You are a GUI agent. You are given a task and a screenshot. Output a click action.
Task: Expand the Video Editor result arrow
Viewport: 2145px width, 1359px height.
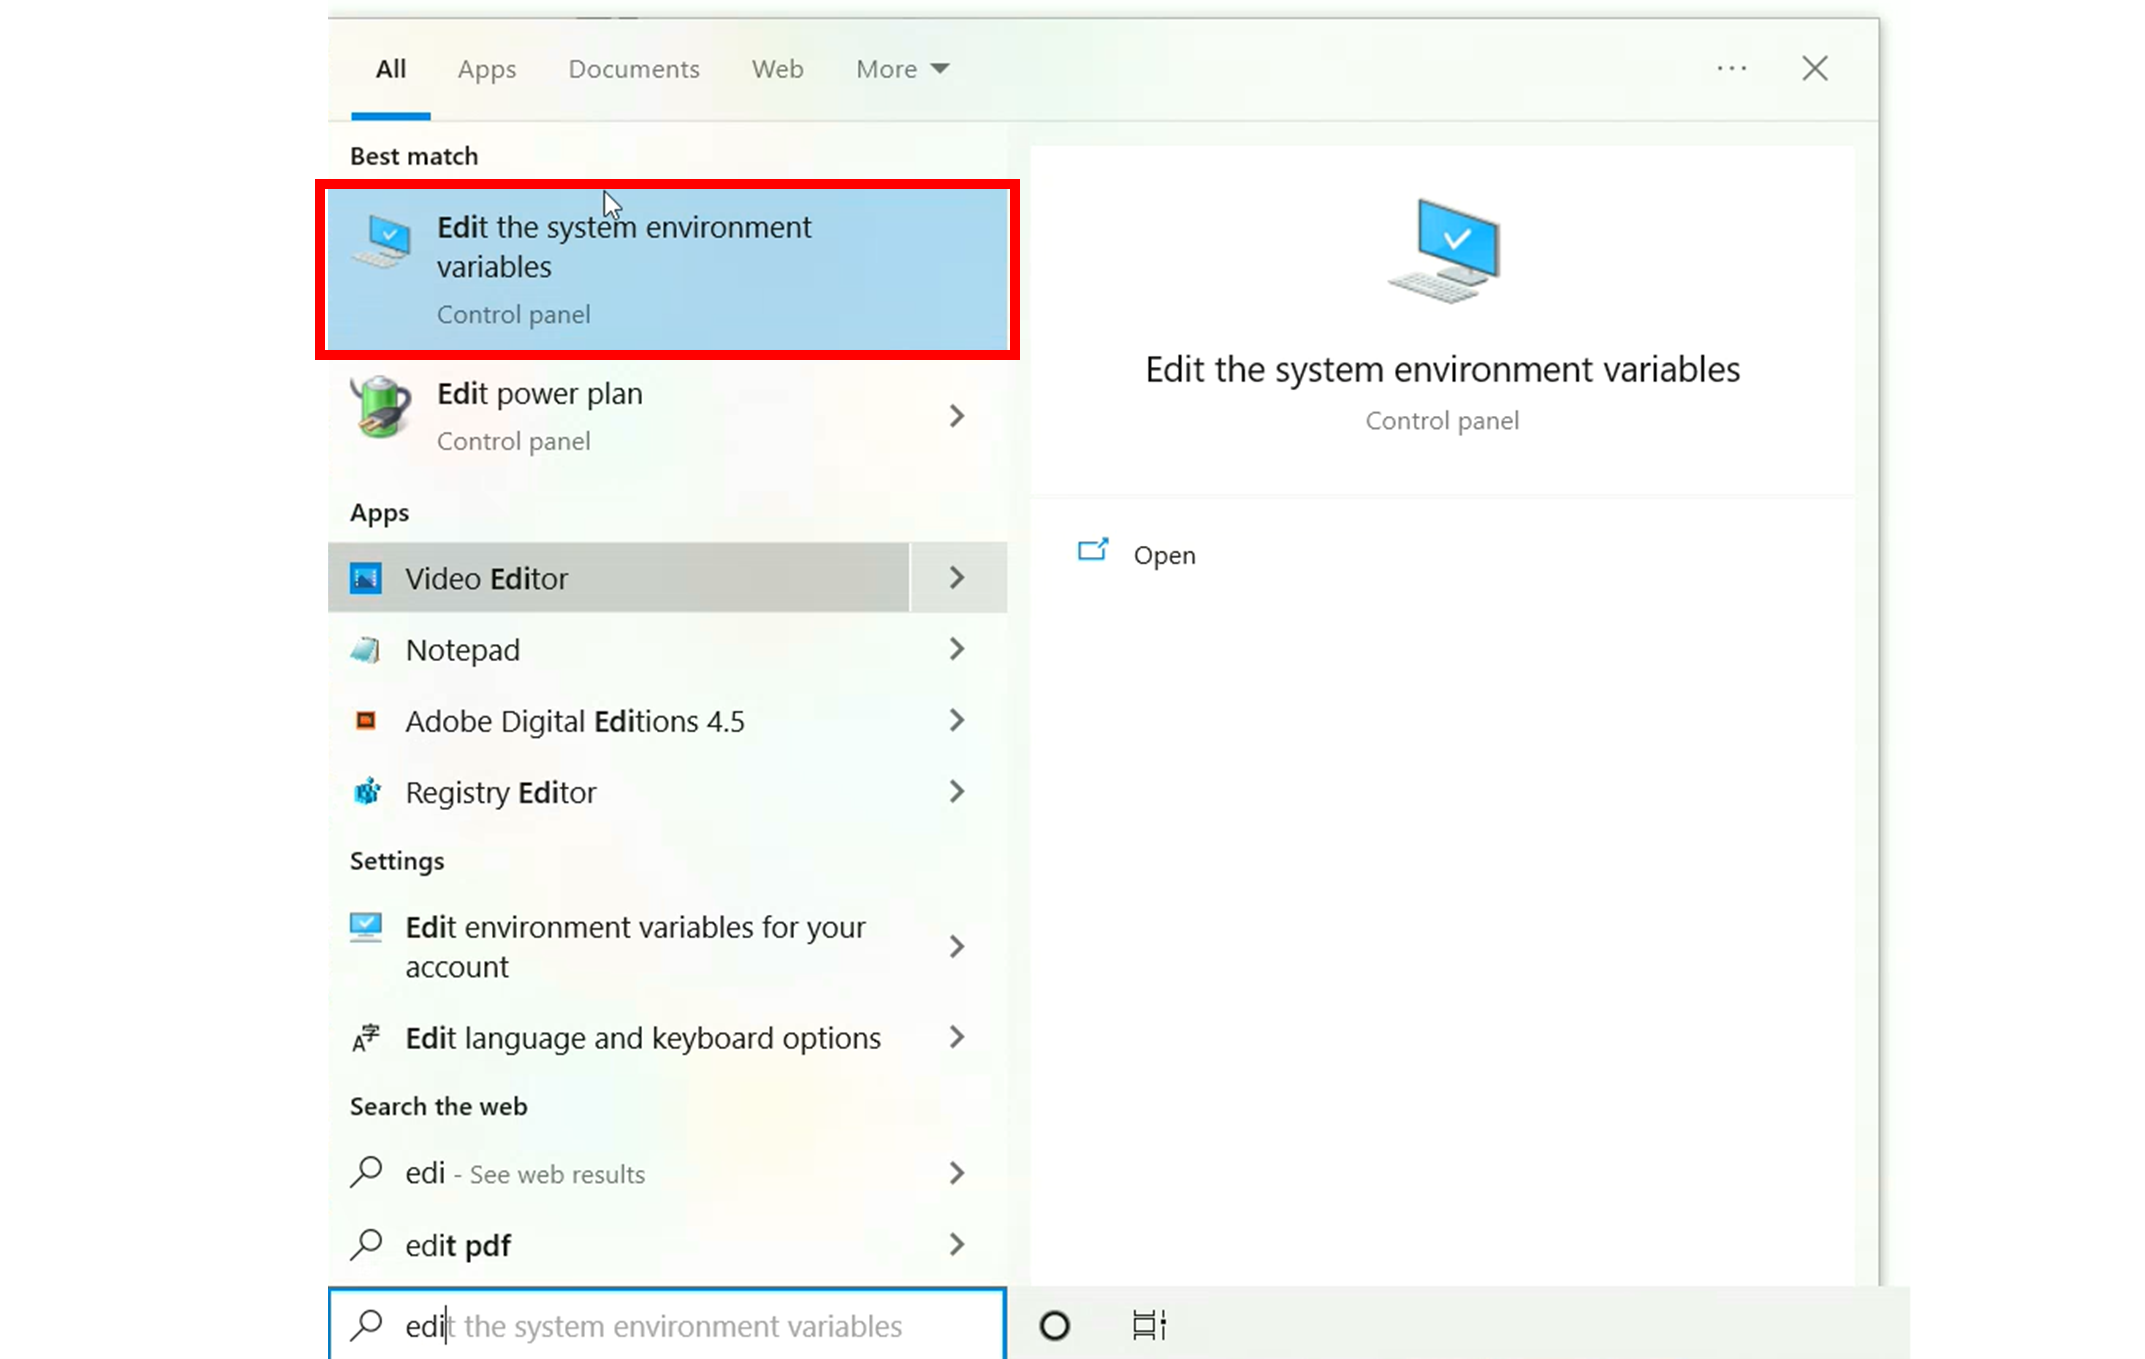(x=957, y=578)
